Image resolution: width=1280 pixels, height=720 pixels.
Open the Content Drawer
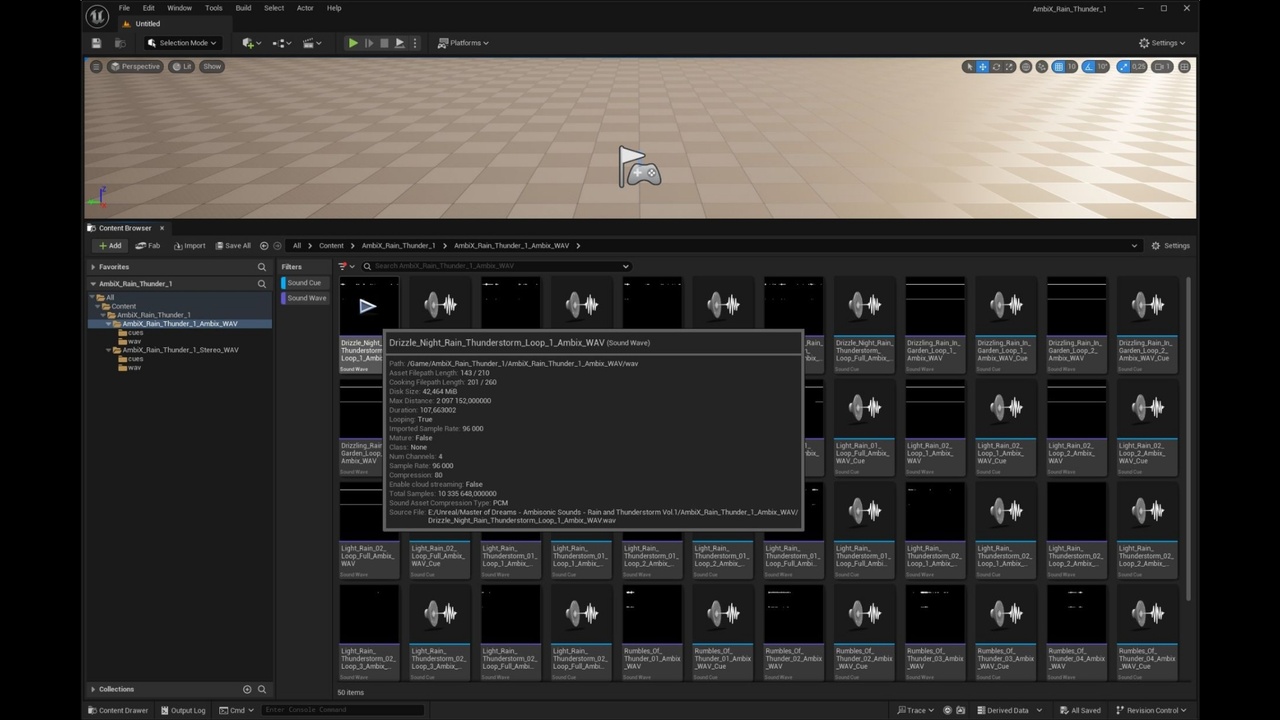(118, 710)
